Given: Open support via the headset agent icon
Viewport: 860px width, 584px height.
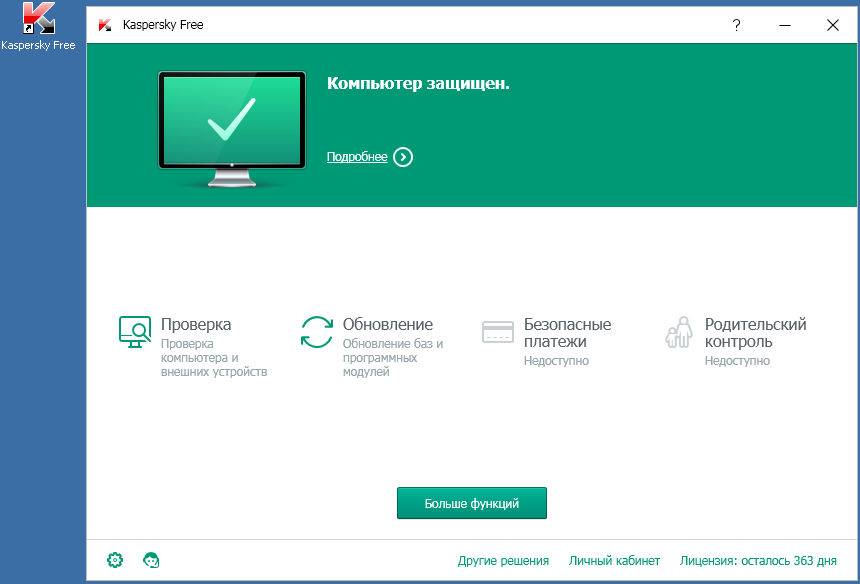Looking at the screenshot, I should pyautogui.click(x=151, y=560).
